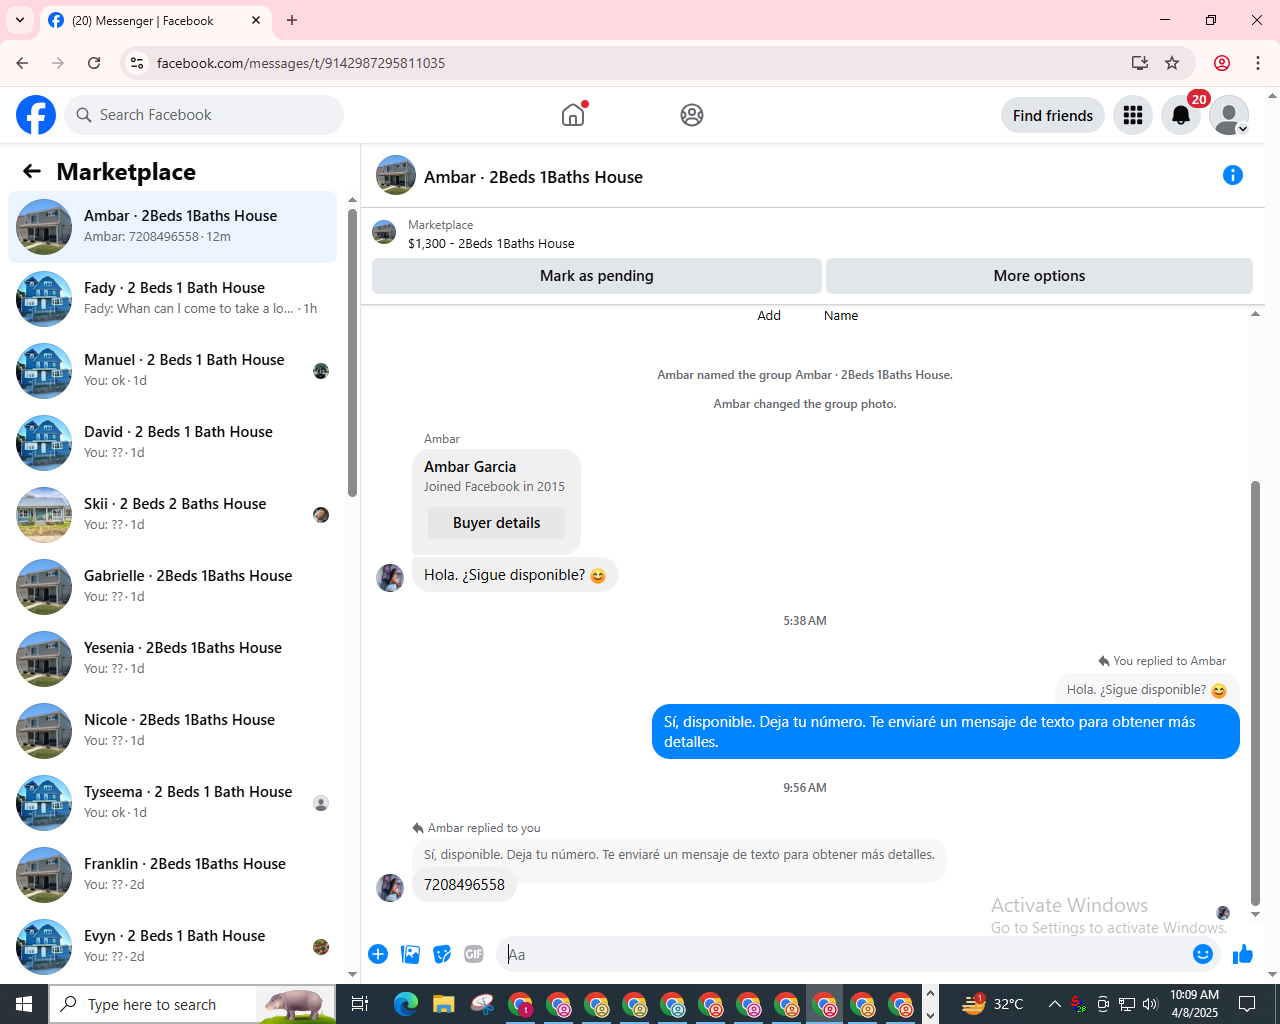Open the Groups icon in top bar
The height and width of the screenshot is (1024, 1280).
point(692,115)
